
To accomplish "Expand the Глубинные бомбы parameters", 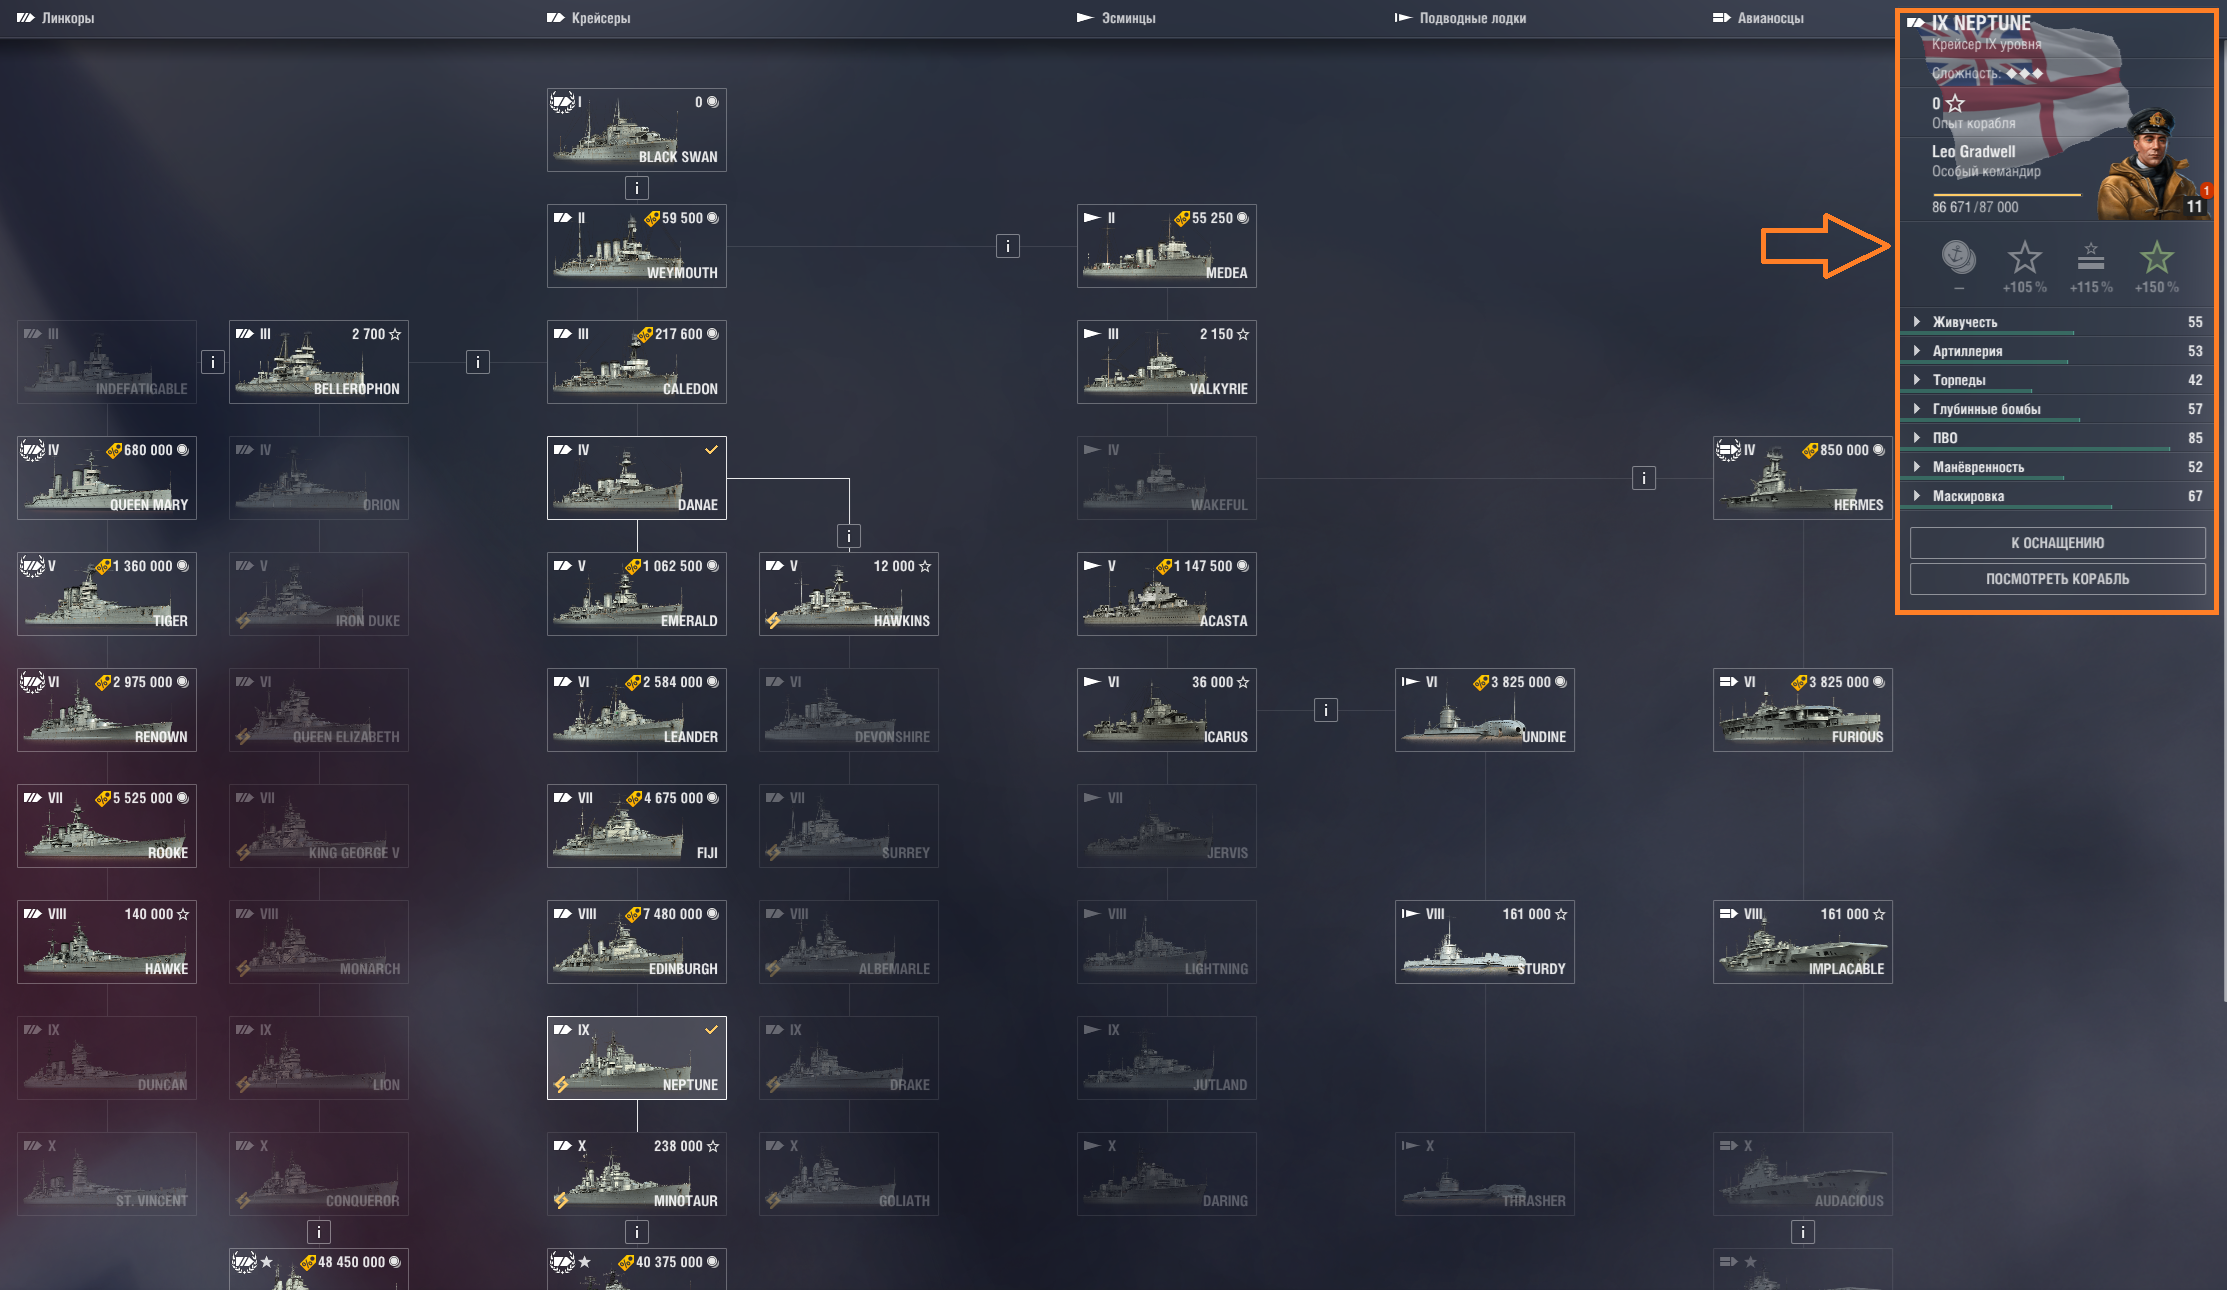I will coord(2057,409).
